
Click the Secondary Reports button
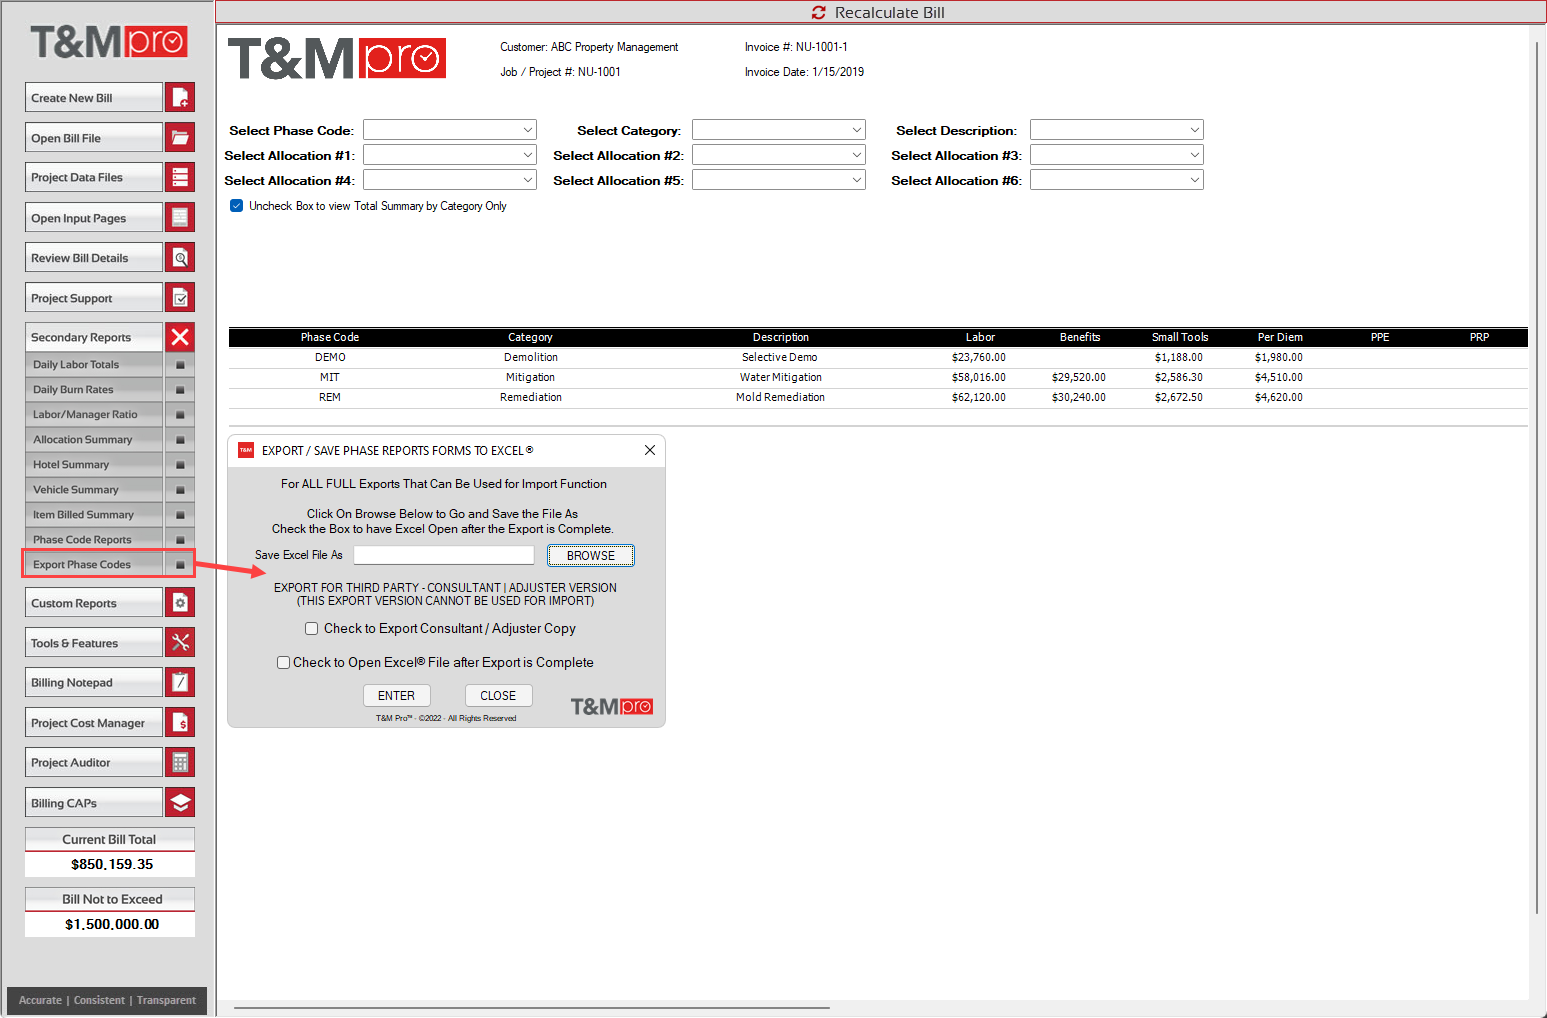94,337
